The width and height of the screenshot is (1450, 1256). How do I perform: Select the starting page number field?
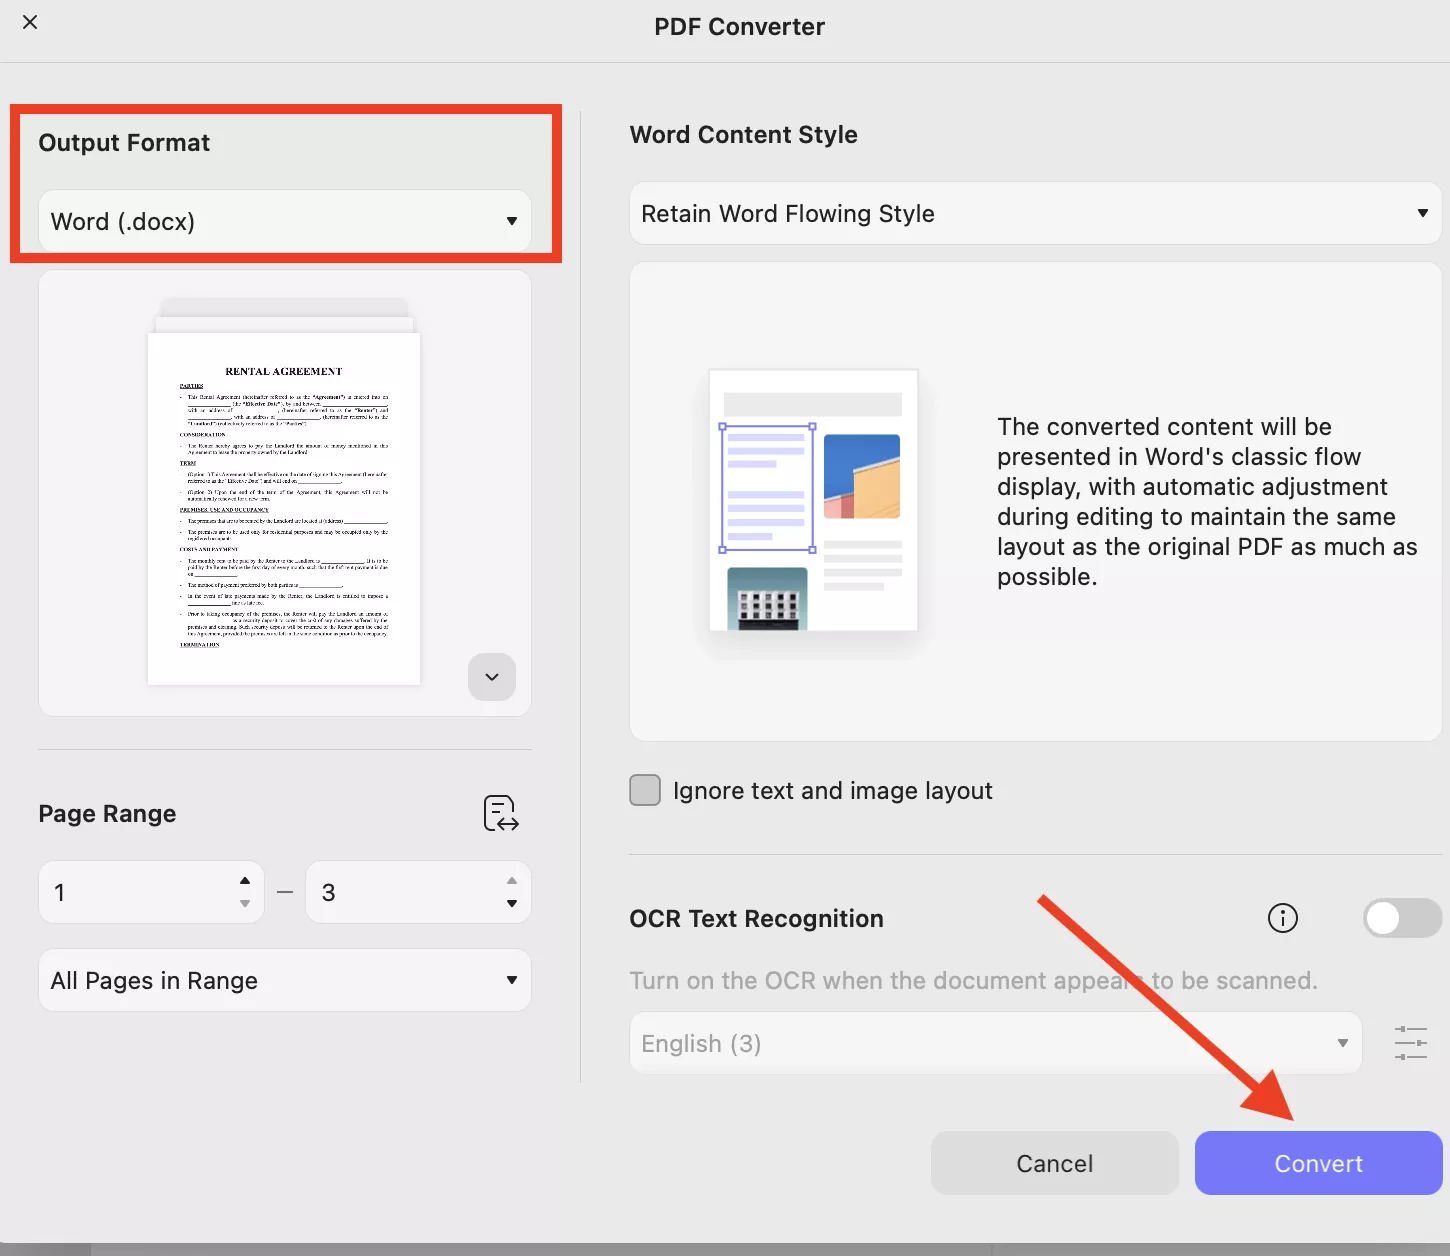130,892
